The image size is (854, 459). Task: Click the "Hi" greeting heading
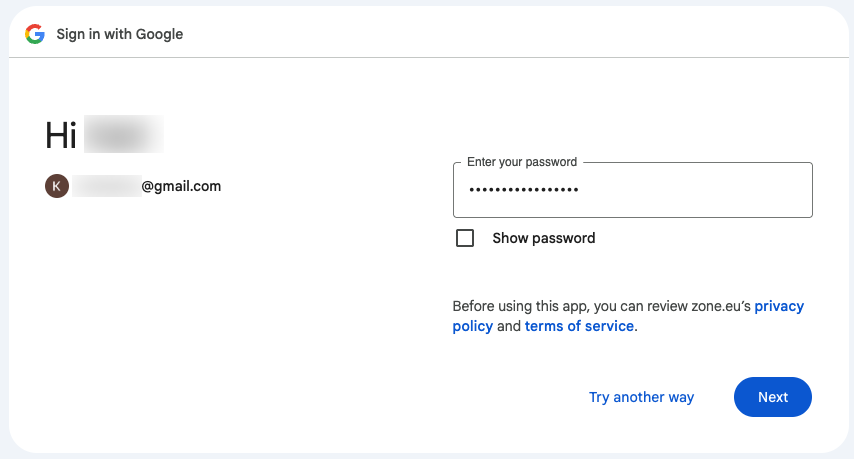[61, 135]
